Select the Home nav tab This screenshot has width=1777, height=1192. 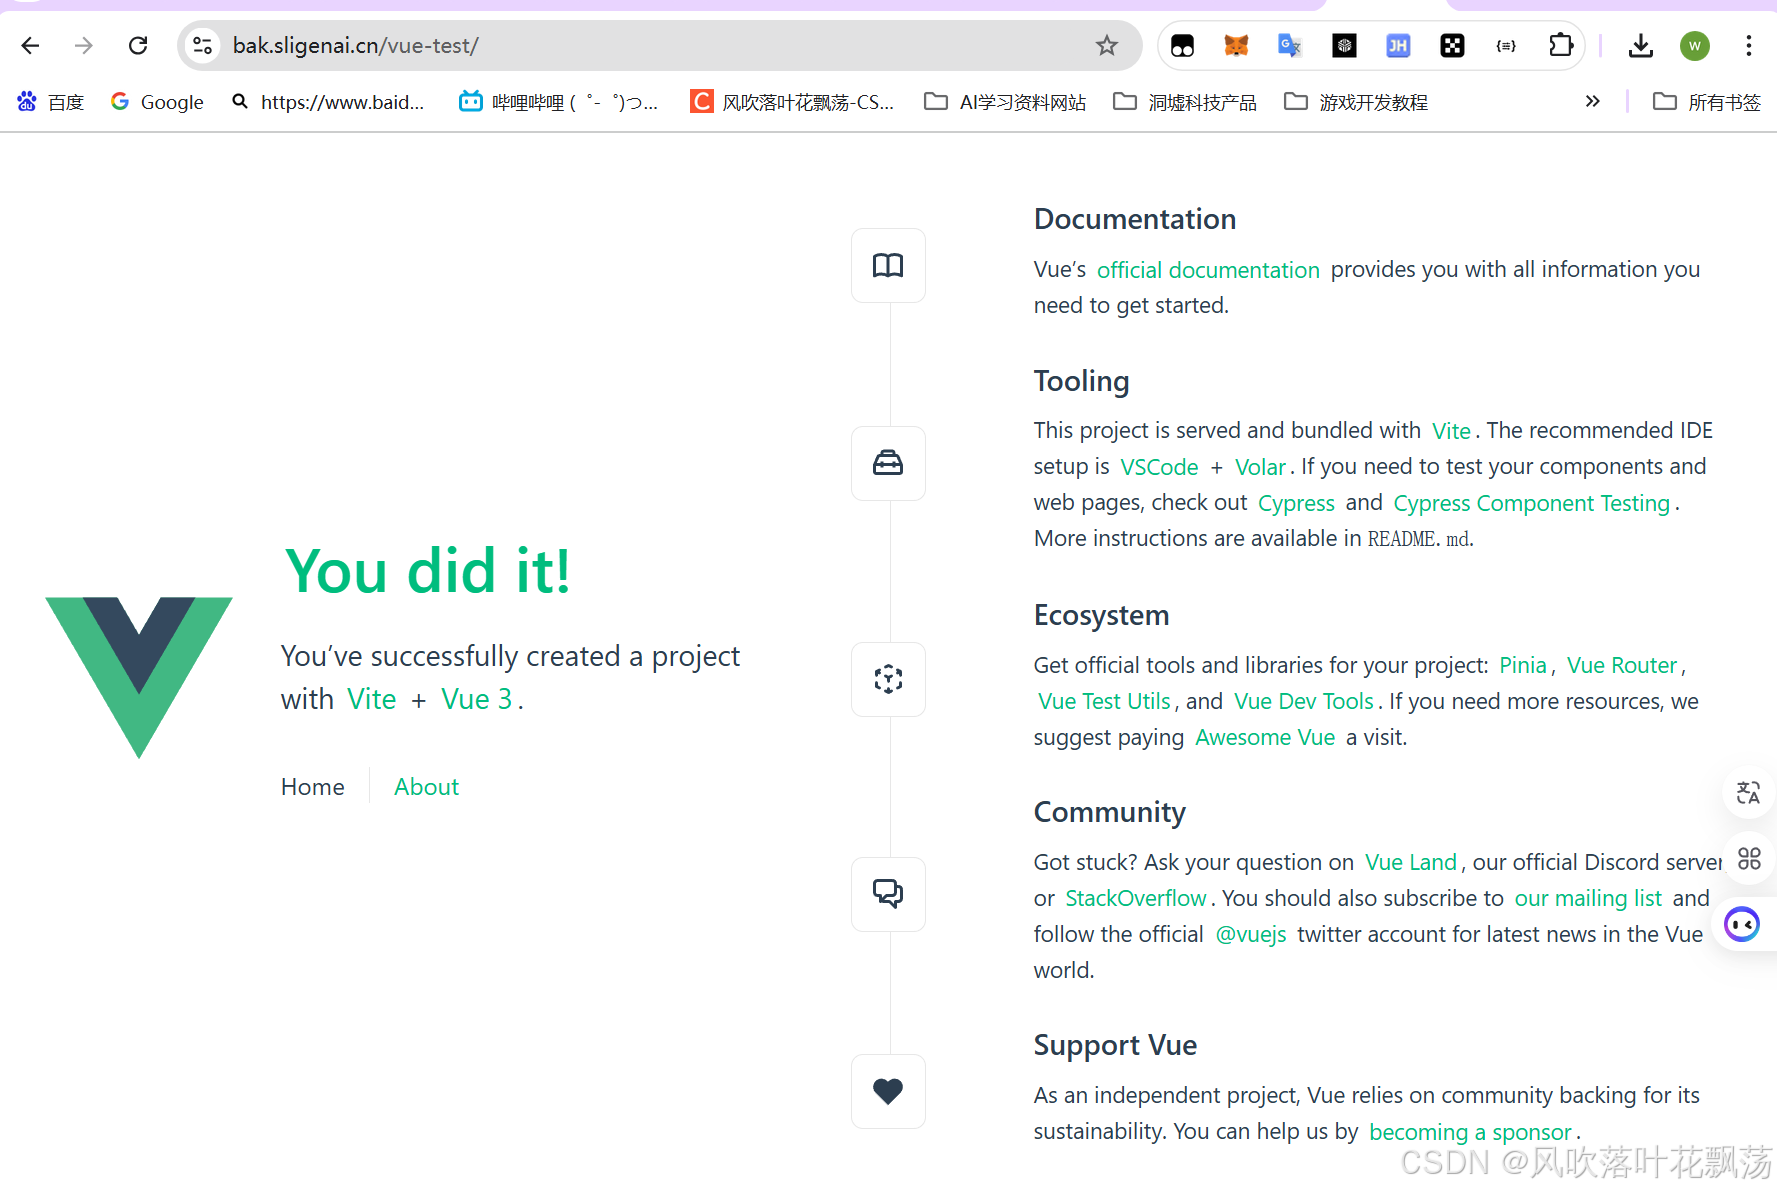[313, 787]
